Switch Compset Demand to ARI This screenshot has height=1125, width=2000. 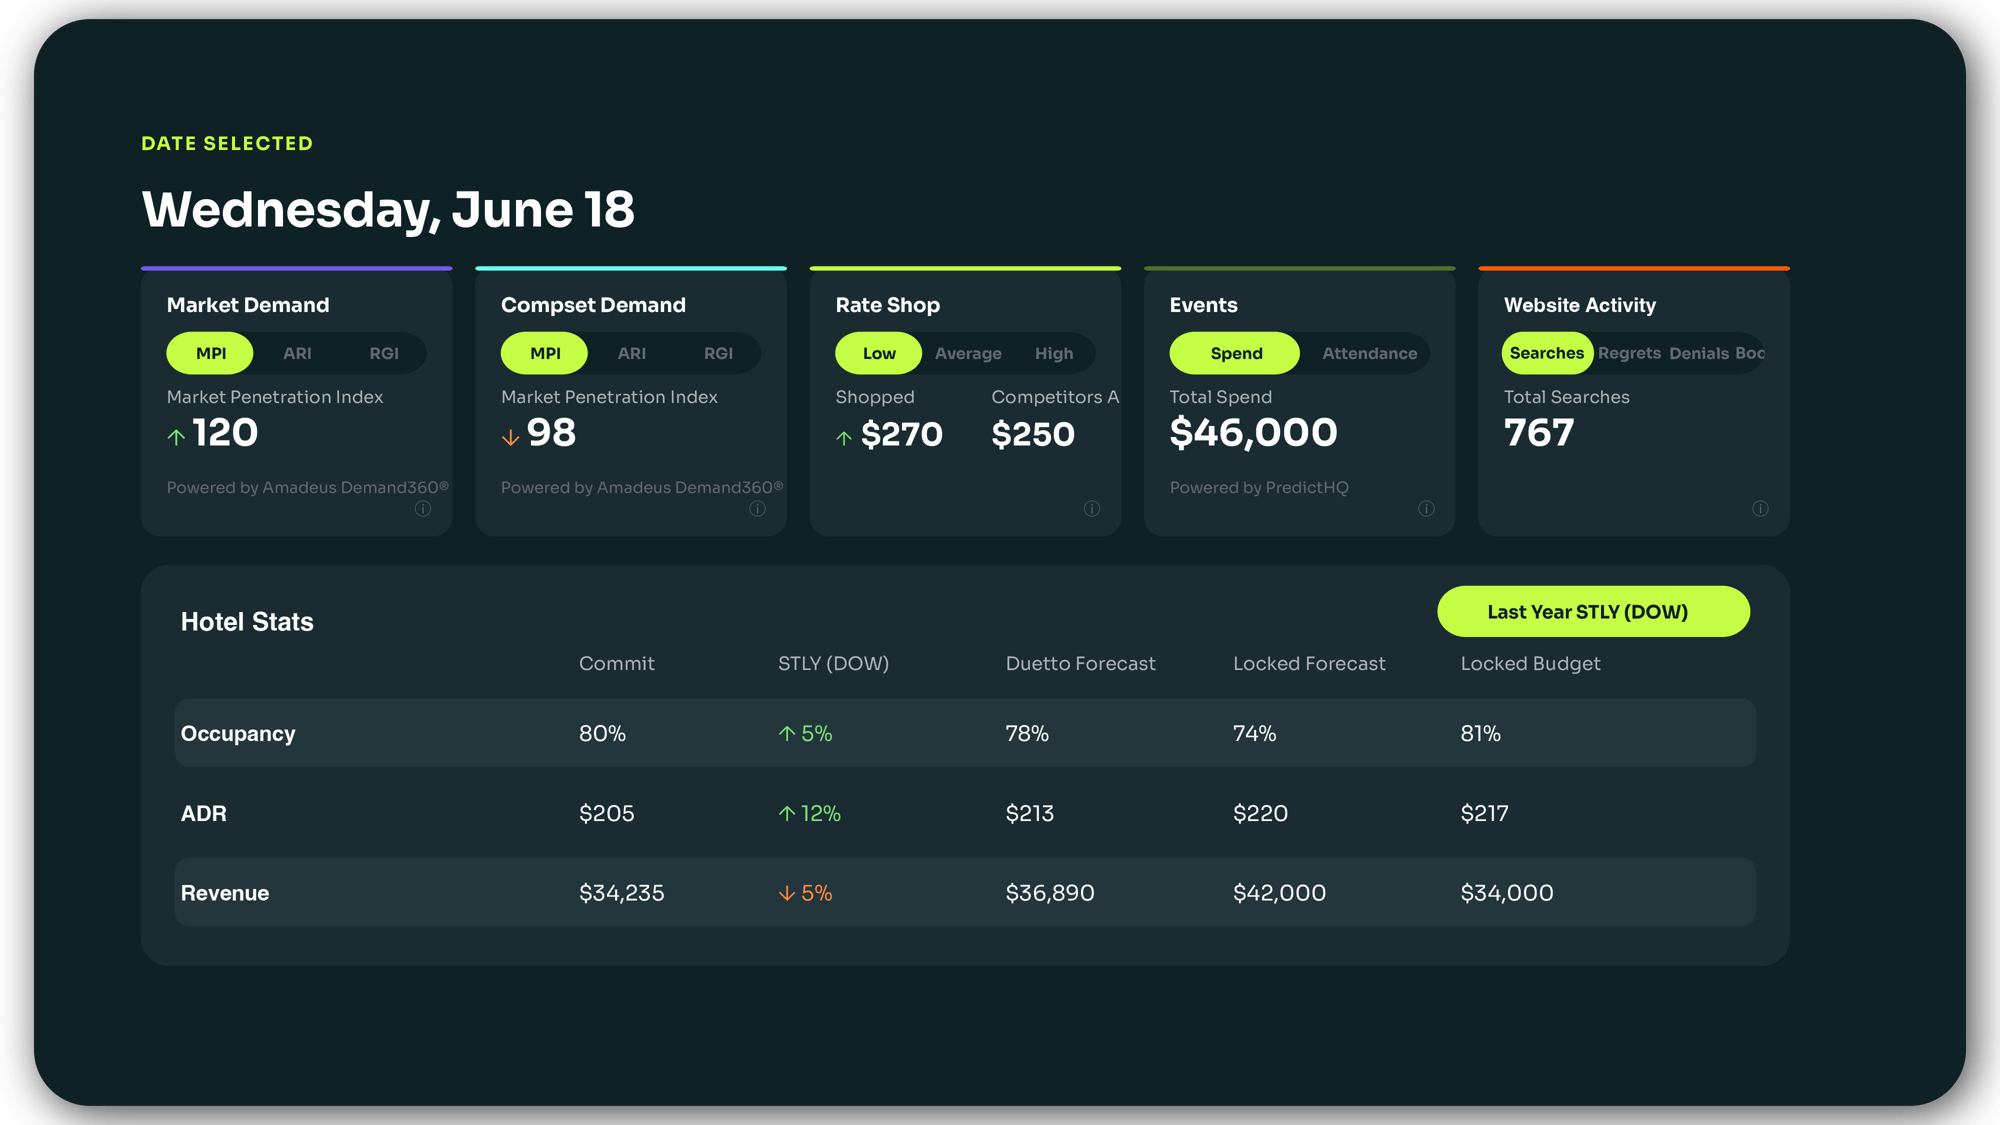click(632, 353)
